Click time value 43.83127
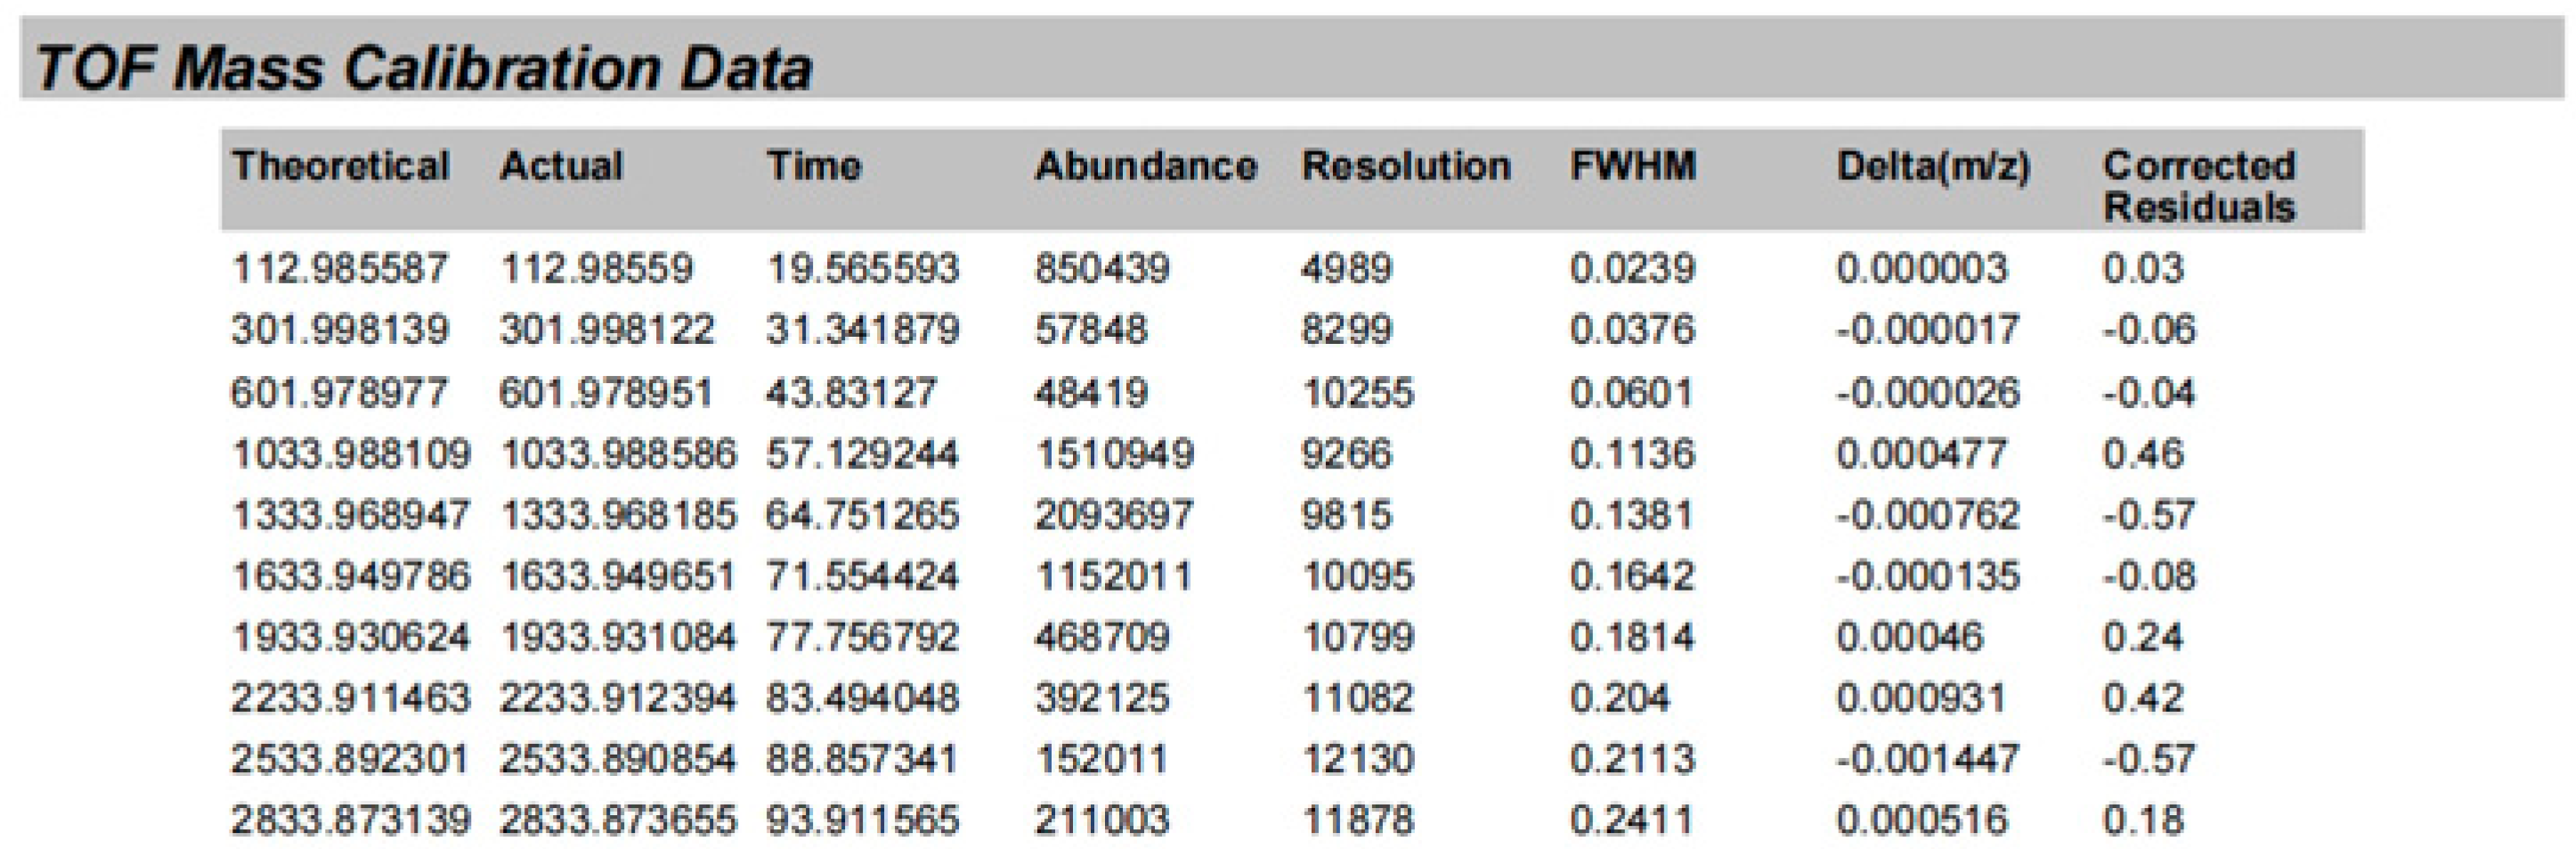 pyautogui.click(x=851, y=392)
